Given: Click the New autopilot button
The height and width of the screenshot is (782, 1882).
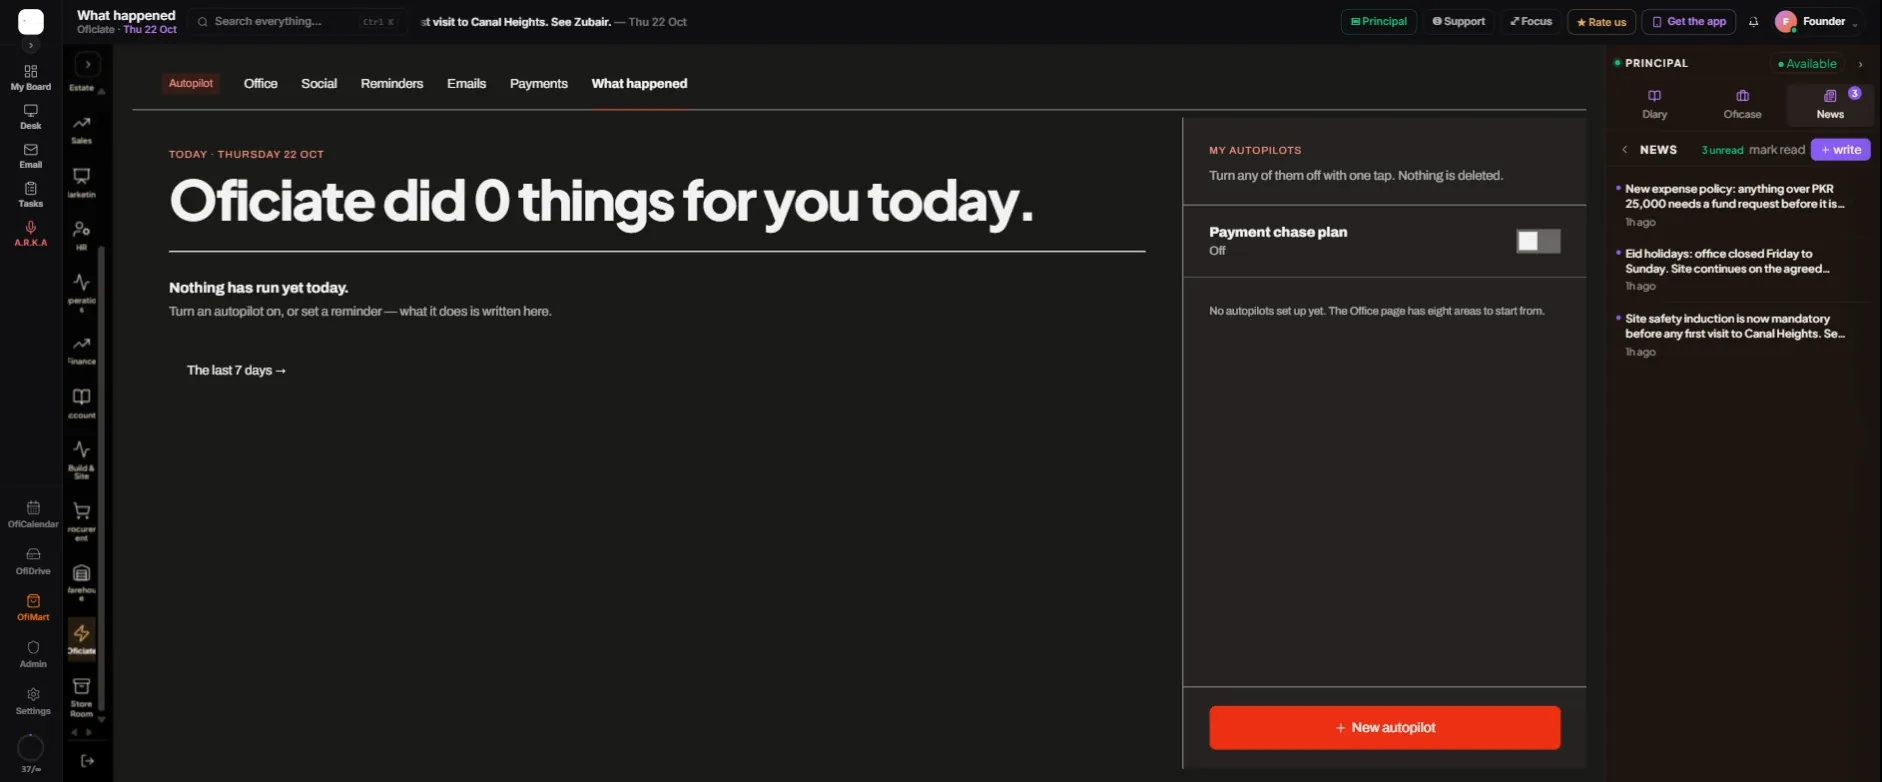Looking at the screenshot, I should tap(1385, 728).
